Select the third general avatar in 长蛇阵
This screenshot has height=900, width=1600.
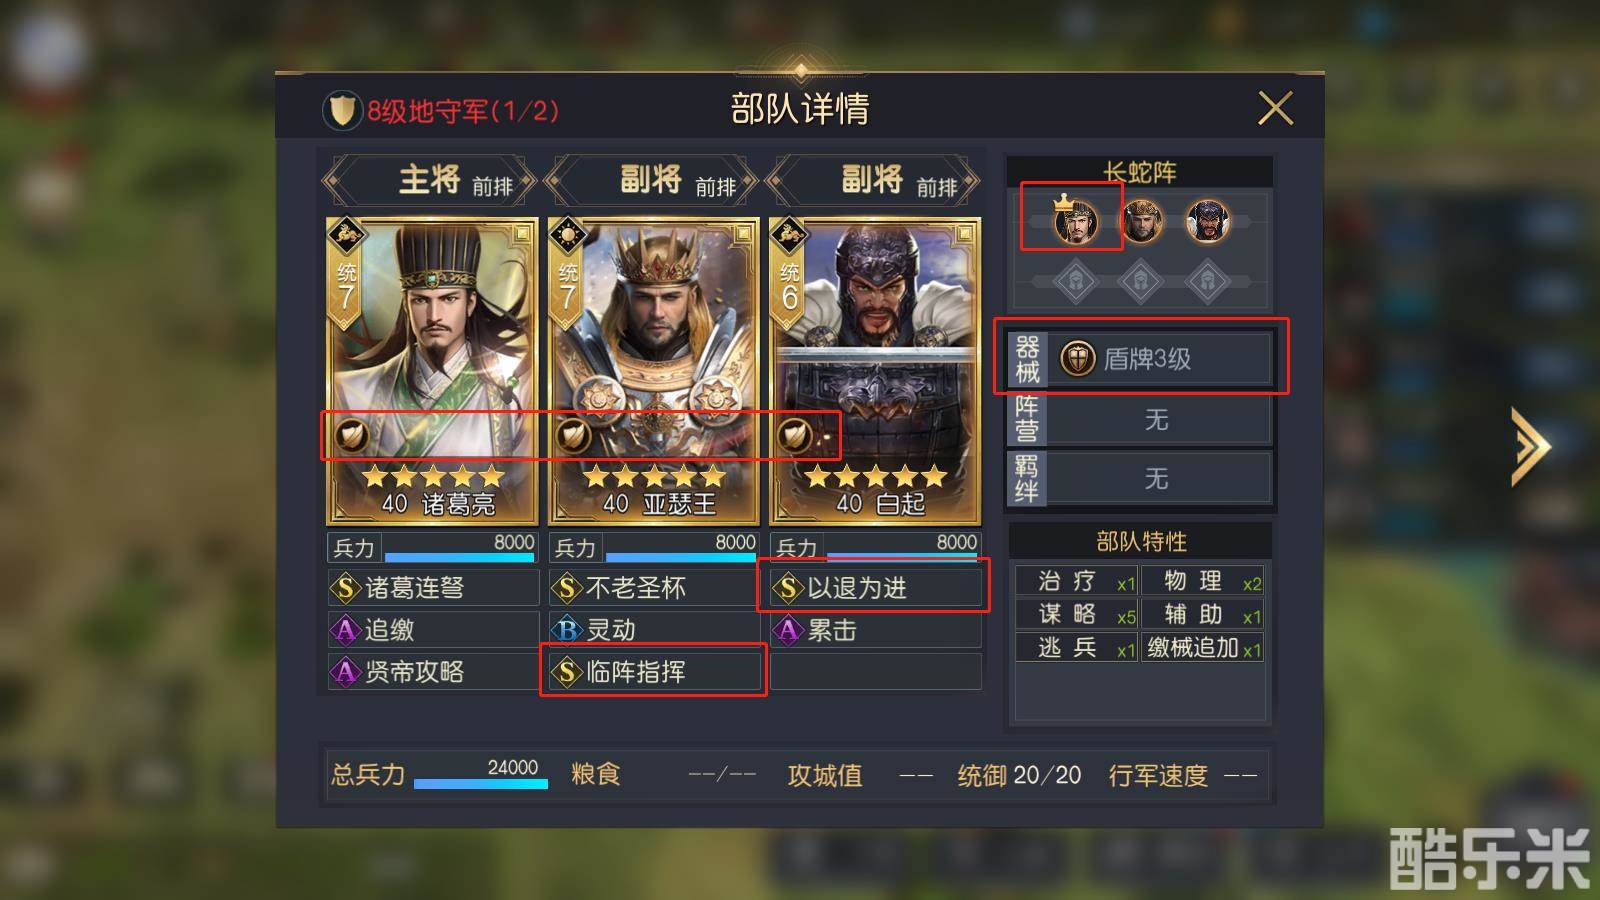point(1207,221)
